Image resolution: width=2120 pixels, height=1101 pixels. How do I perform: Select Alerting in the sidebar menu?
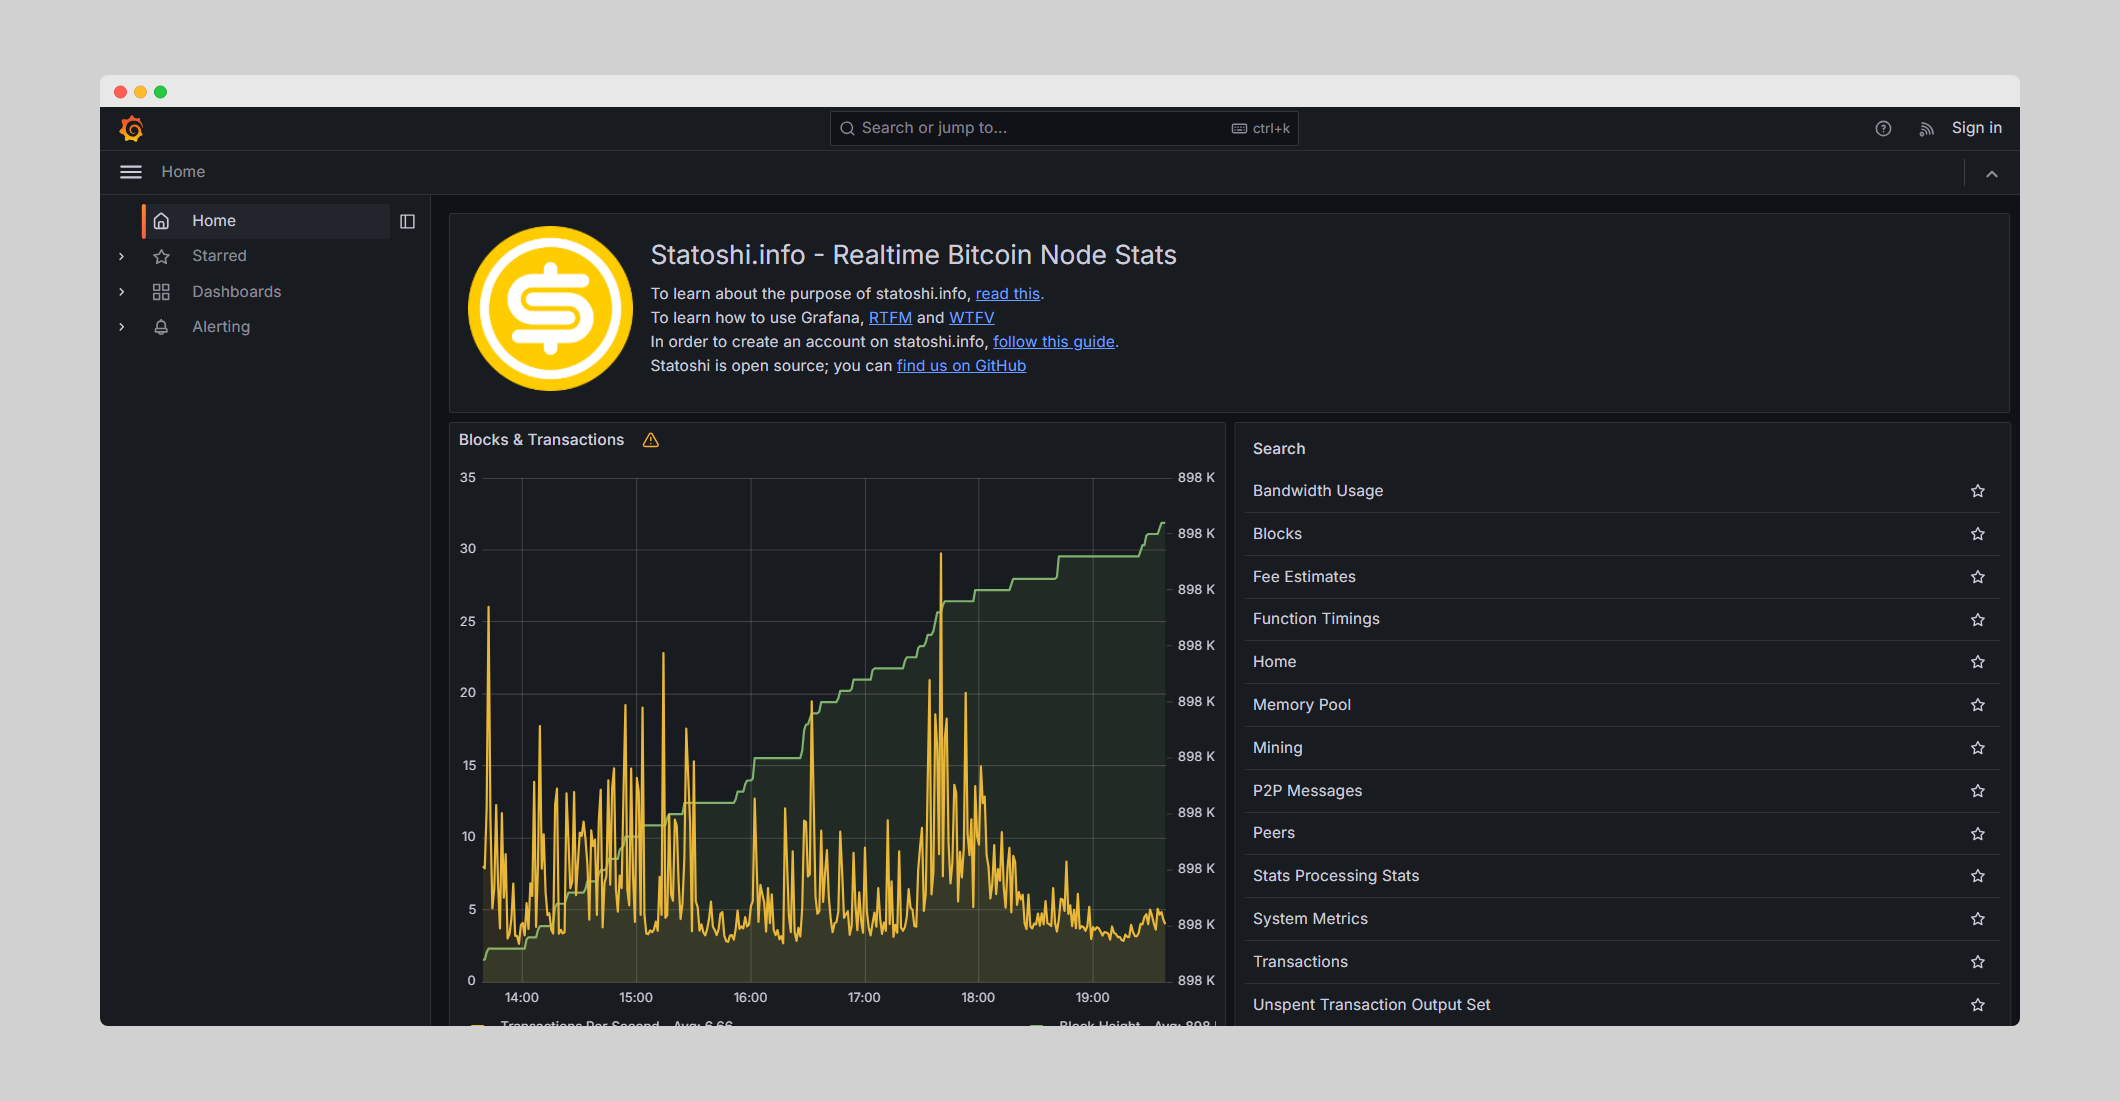[x=221, y=327]
